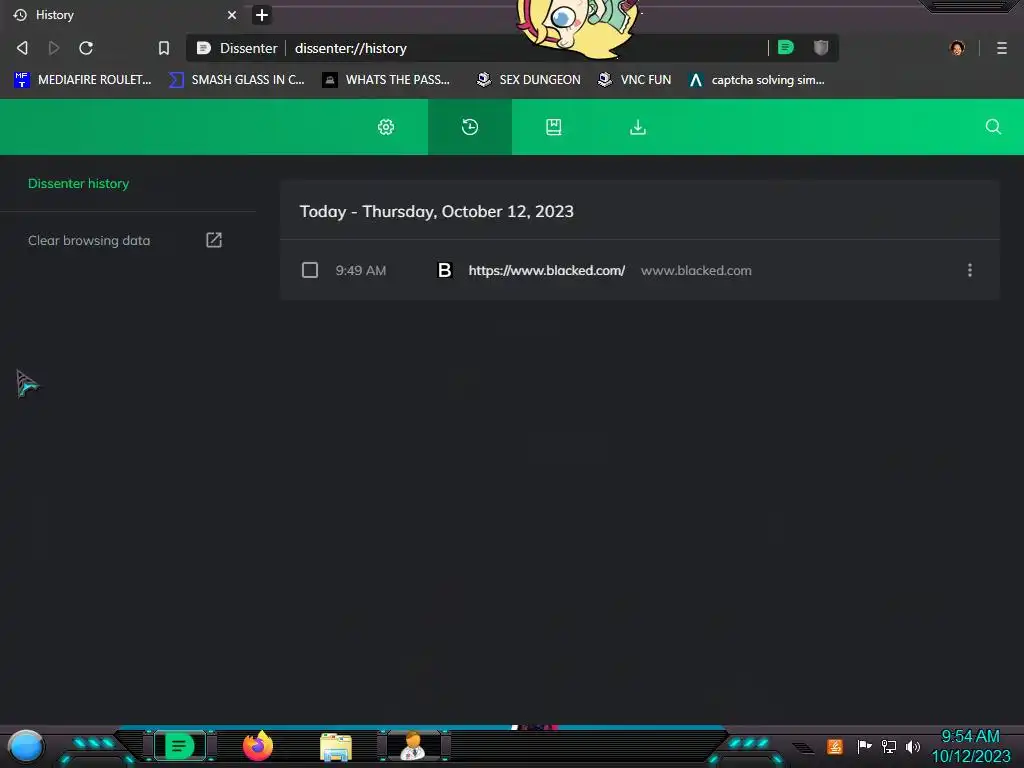Open the https://www.blacked.com/ history link
The height and width of the screenshot is (768, 1024).
(547, 270)
